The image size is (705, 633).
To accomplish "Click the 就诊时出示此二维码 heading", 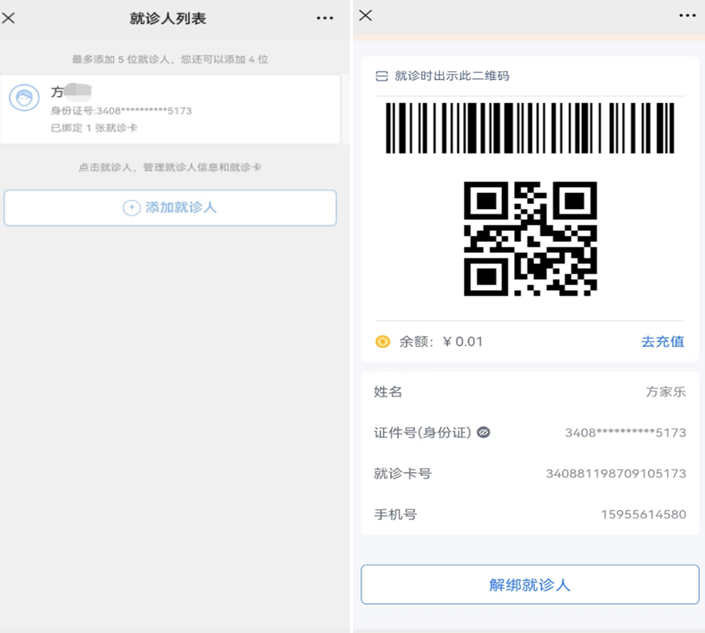I will tap(452, 76).
